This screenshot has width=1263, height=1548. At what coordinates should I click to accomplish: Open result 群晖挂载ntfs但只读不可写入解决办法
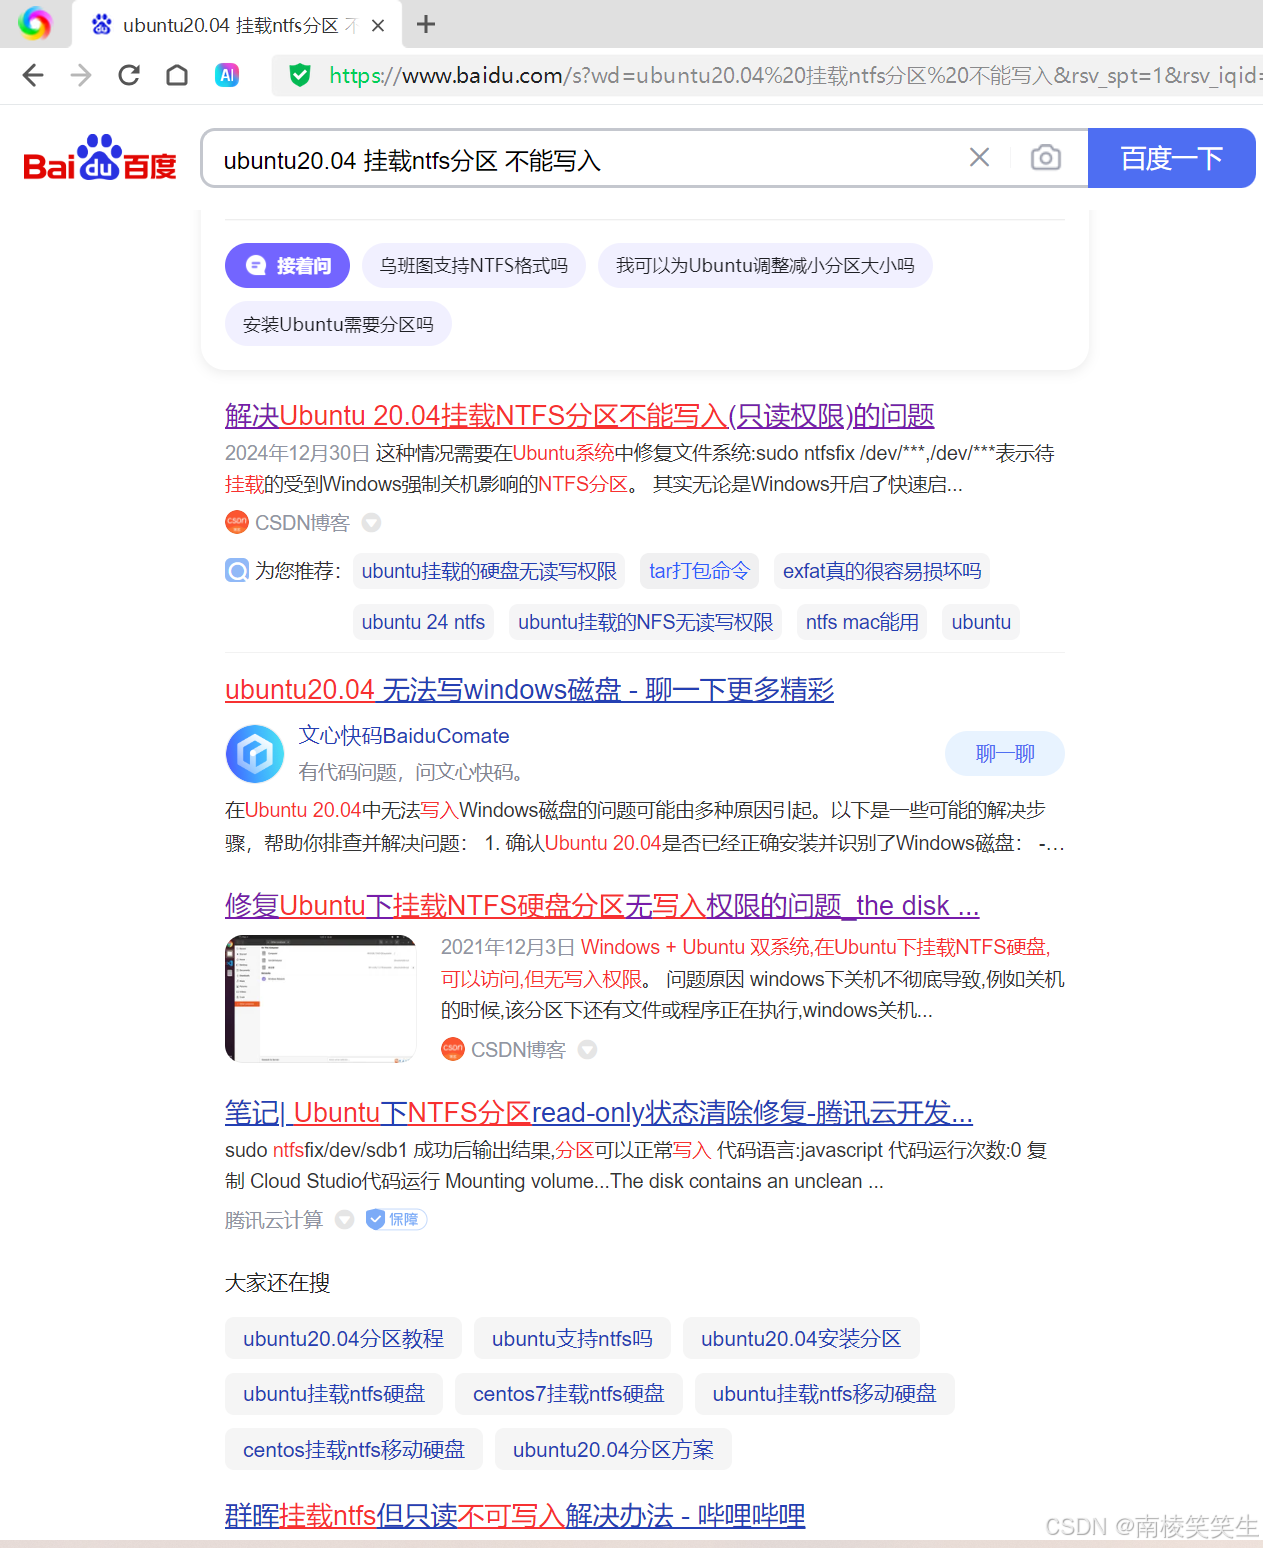point(515,1515)
